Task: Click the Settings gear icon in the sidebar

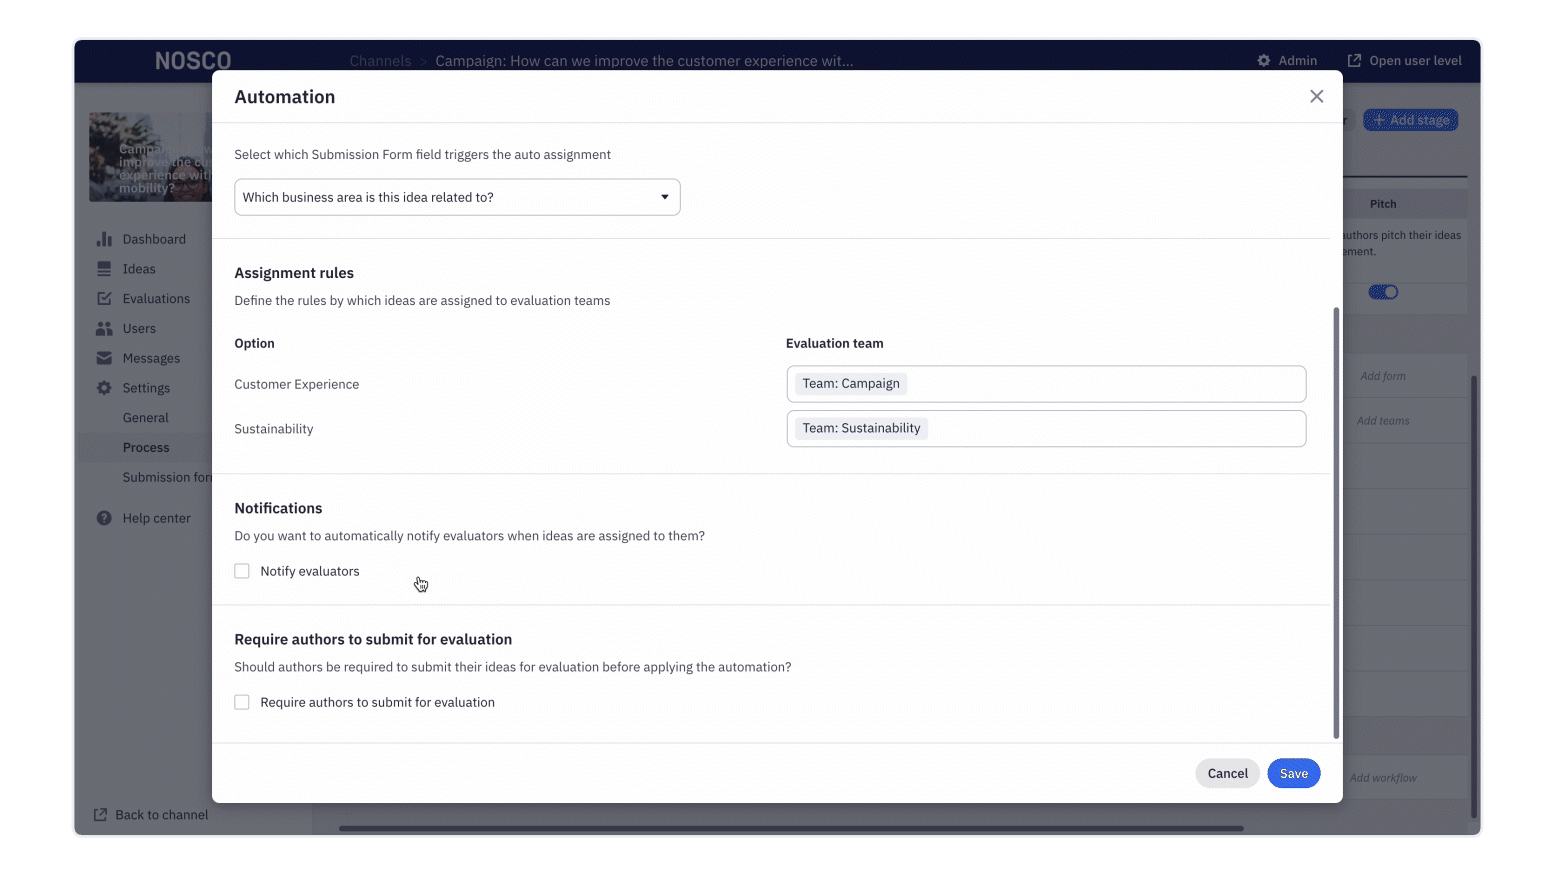Action: click(104, 388)
